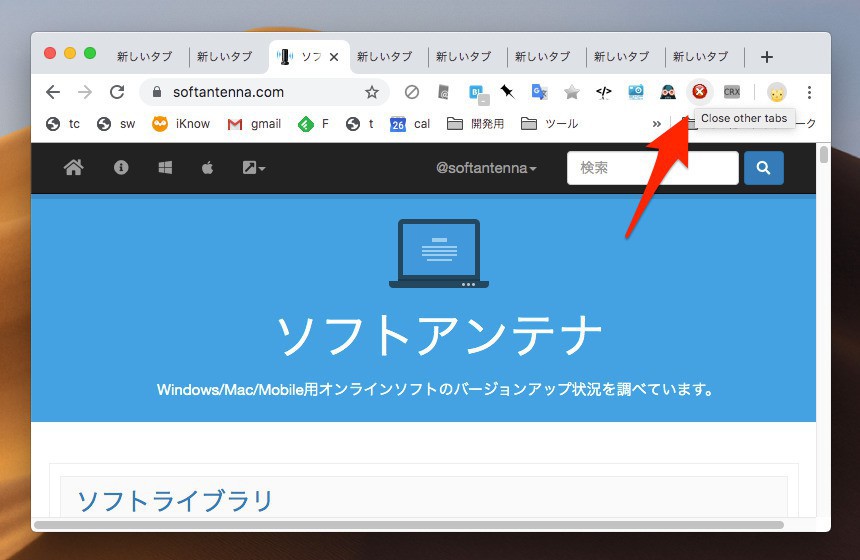Expand the 開発用 bookmarks folder
860x560 pixels.
click(x=475, y=124)
